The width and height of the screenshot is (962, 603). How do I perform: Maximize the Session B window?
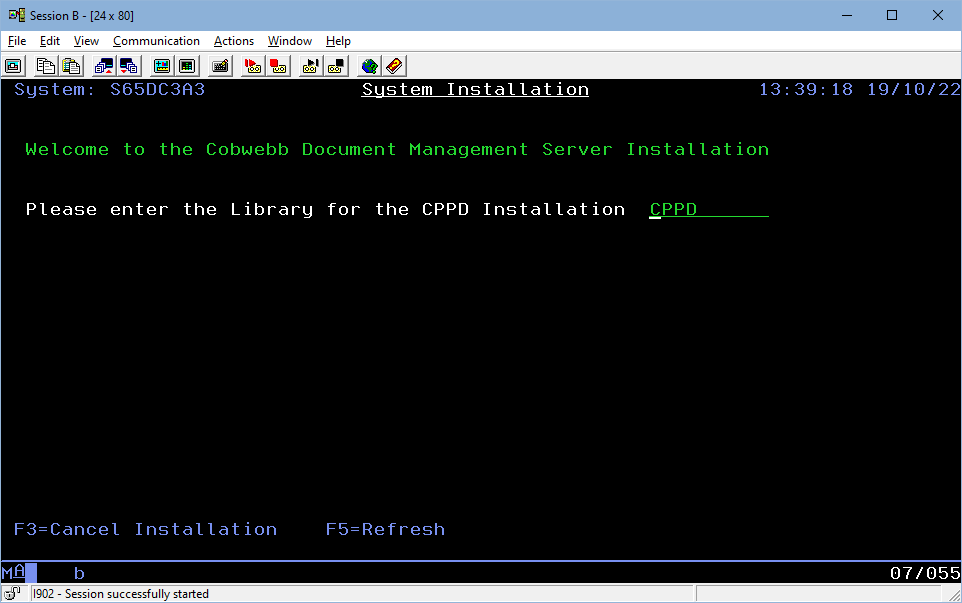[x=892, y=15]
